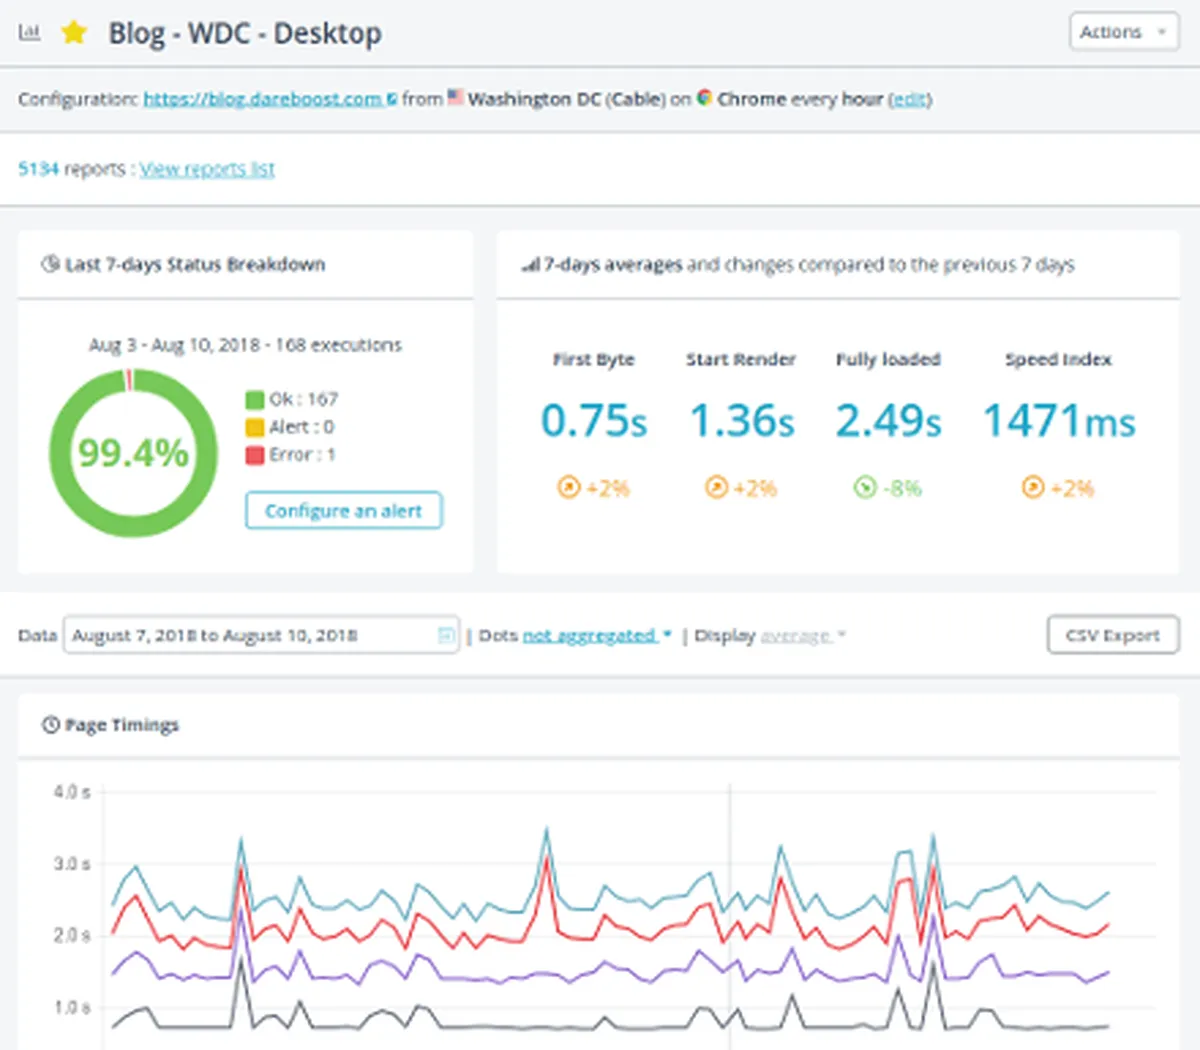Click the pie icon in Status Breakdown header

pos(50,264)
